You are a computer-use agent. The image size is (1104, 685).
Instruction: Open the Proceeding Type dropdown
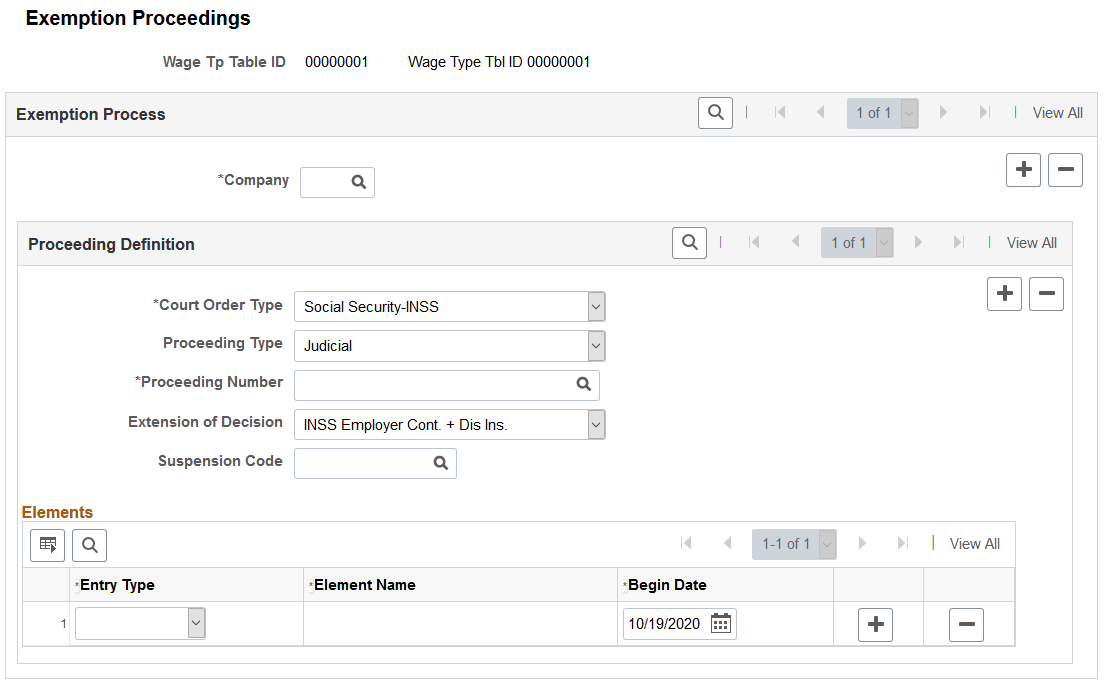(x=596, y=346)
